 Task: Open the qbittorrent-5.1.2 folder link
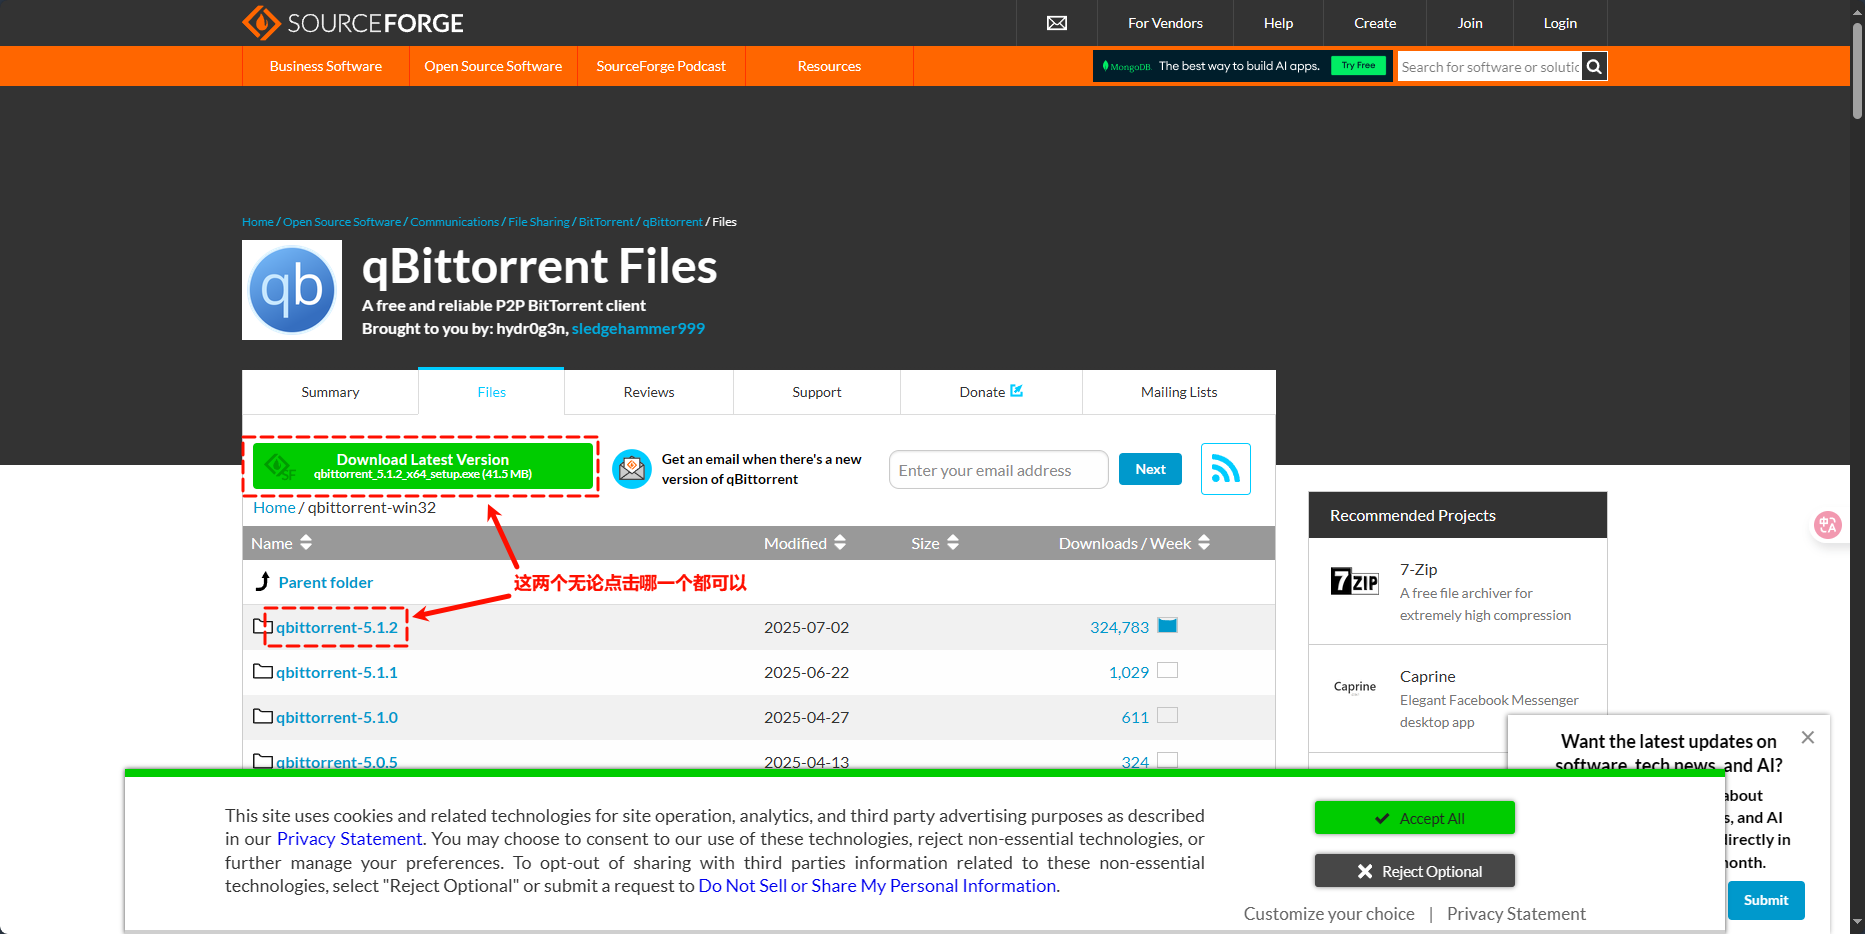pos(337,627)
